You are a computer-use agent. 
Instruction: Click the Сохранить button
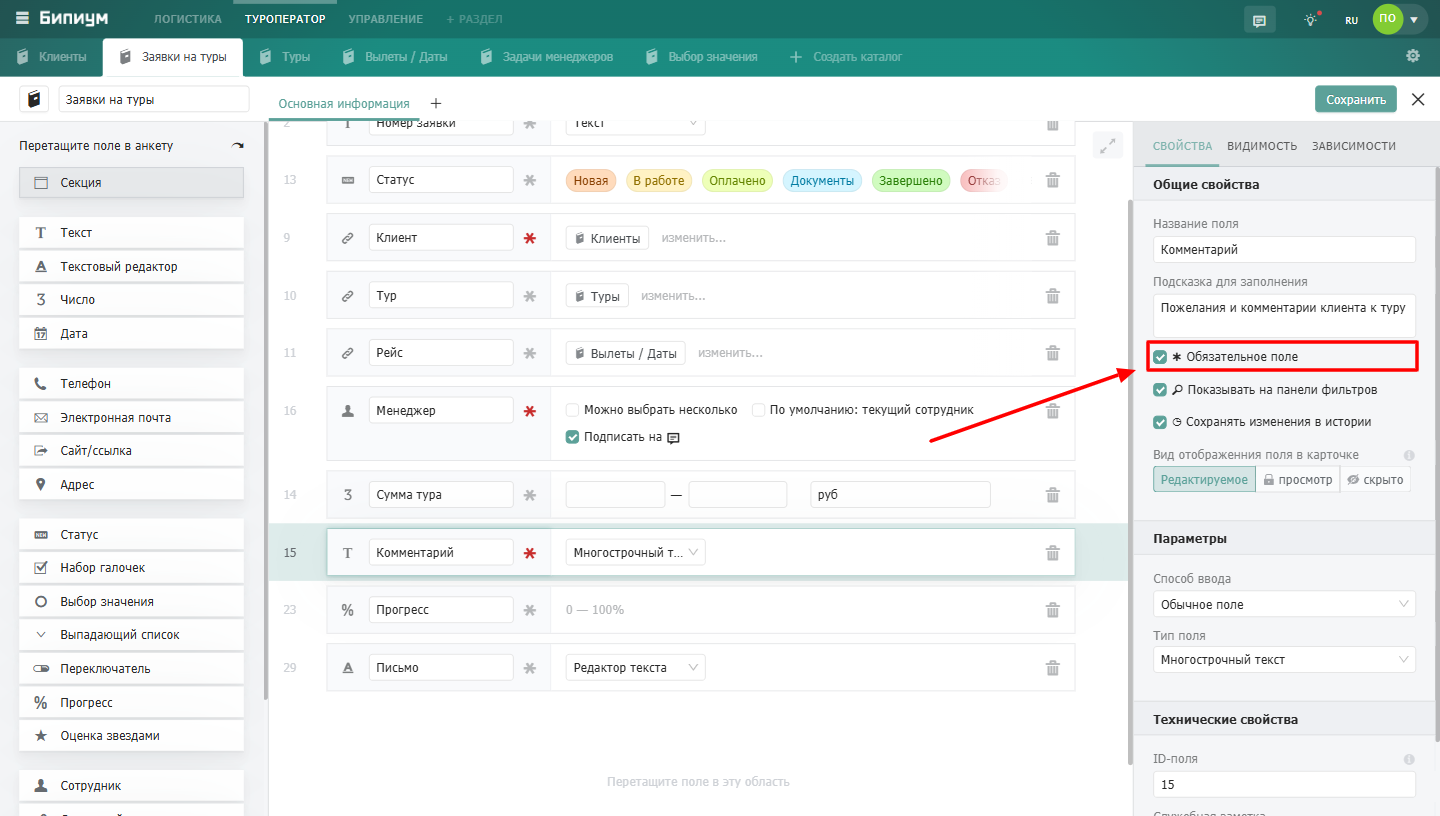click(x=1355, y=99)
